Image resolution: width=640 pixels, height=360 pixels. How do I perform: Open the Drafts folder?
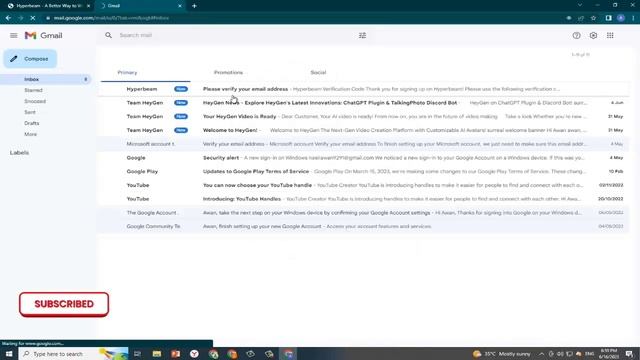click(x=32, y=123)
